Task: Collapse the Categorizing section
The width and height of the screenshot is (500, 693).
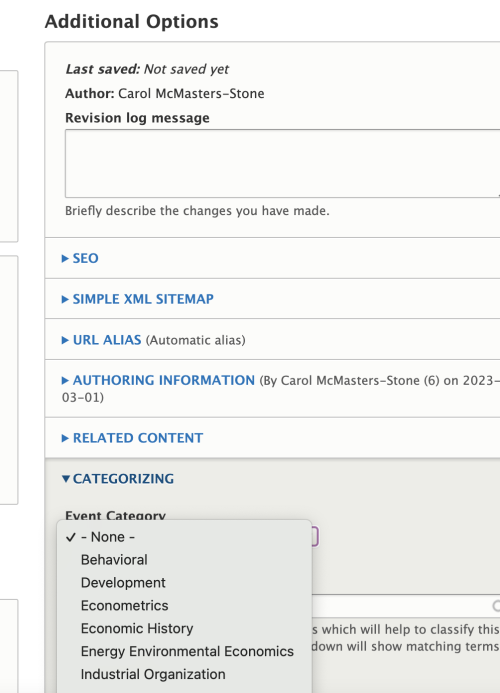Action: pyautogui.click(x=118, y=479)
